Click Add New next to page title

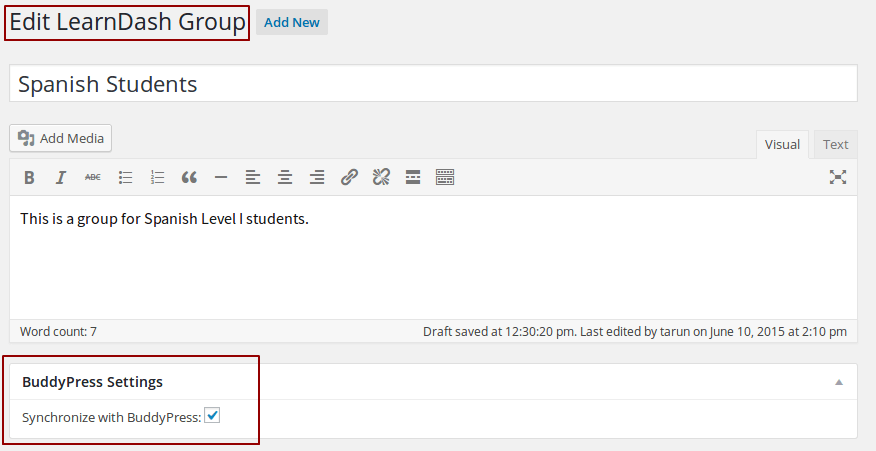point(292,22)
